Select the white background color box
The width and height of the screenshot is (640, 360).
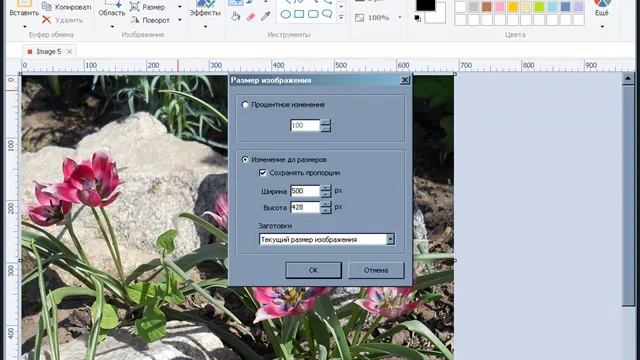(438, 16)
